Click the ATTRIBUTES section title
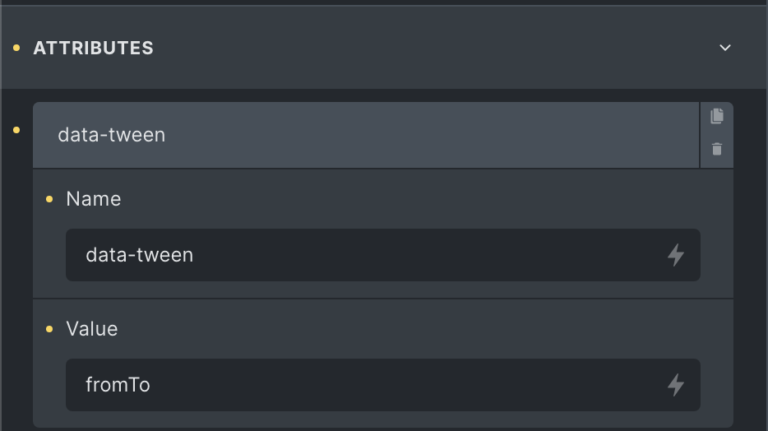This screenshot has height=431, width=768. coord(93,48)
